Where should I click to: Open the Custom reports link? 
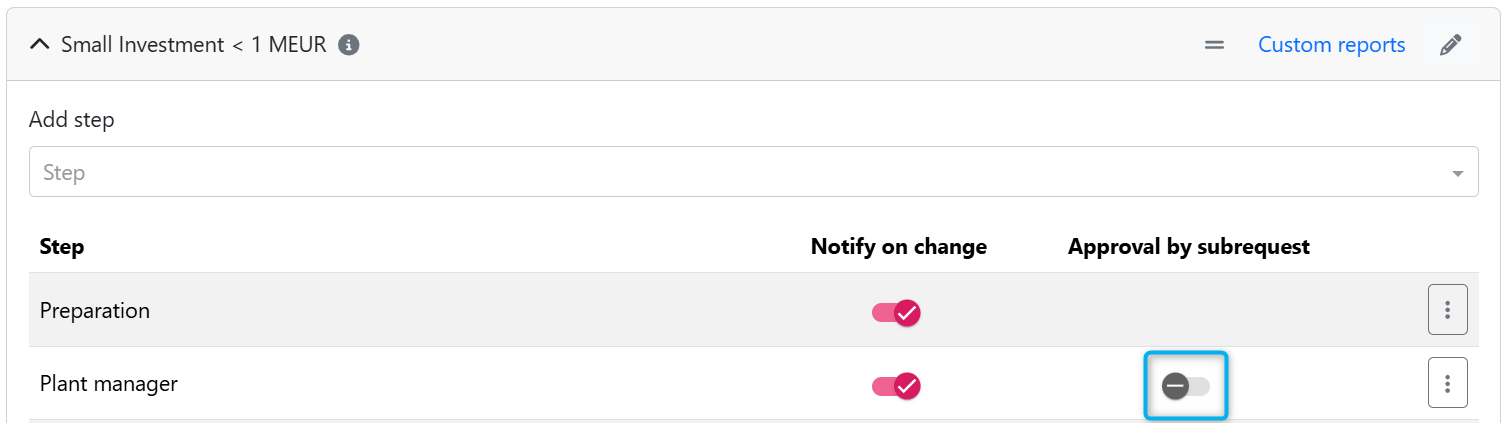pos(1331,45)
